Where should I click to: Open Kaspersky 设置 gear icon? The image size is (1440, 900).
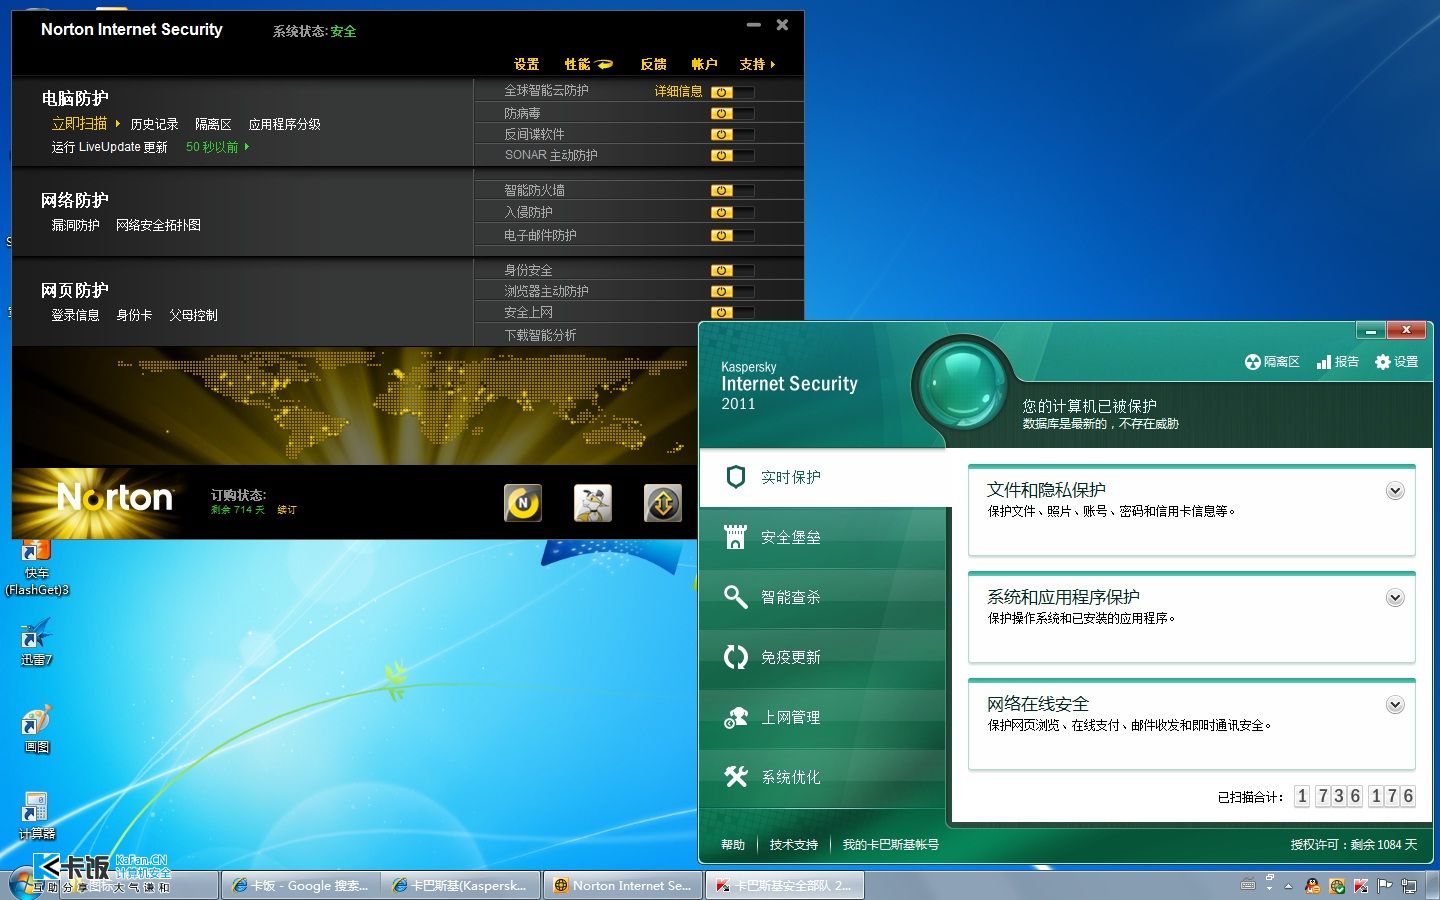pos(1383,362)
